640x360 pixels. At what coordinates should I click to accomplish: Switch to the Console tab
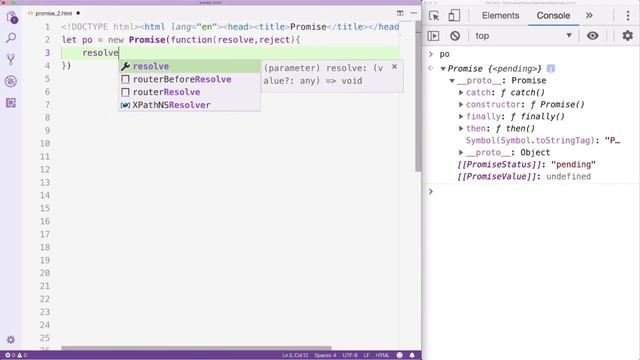553,16
